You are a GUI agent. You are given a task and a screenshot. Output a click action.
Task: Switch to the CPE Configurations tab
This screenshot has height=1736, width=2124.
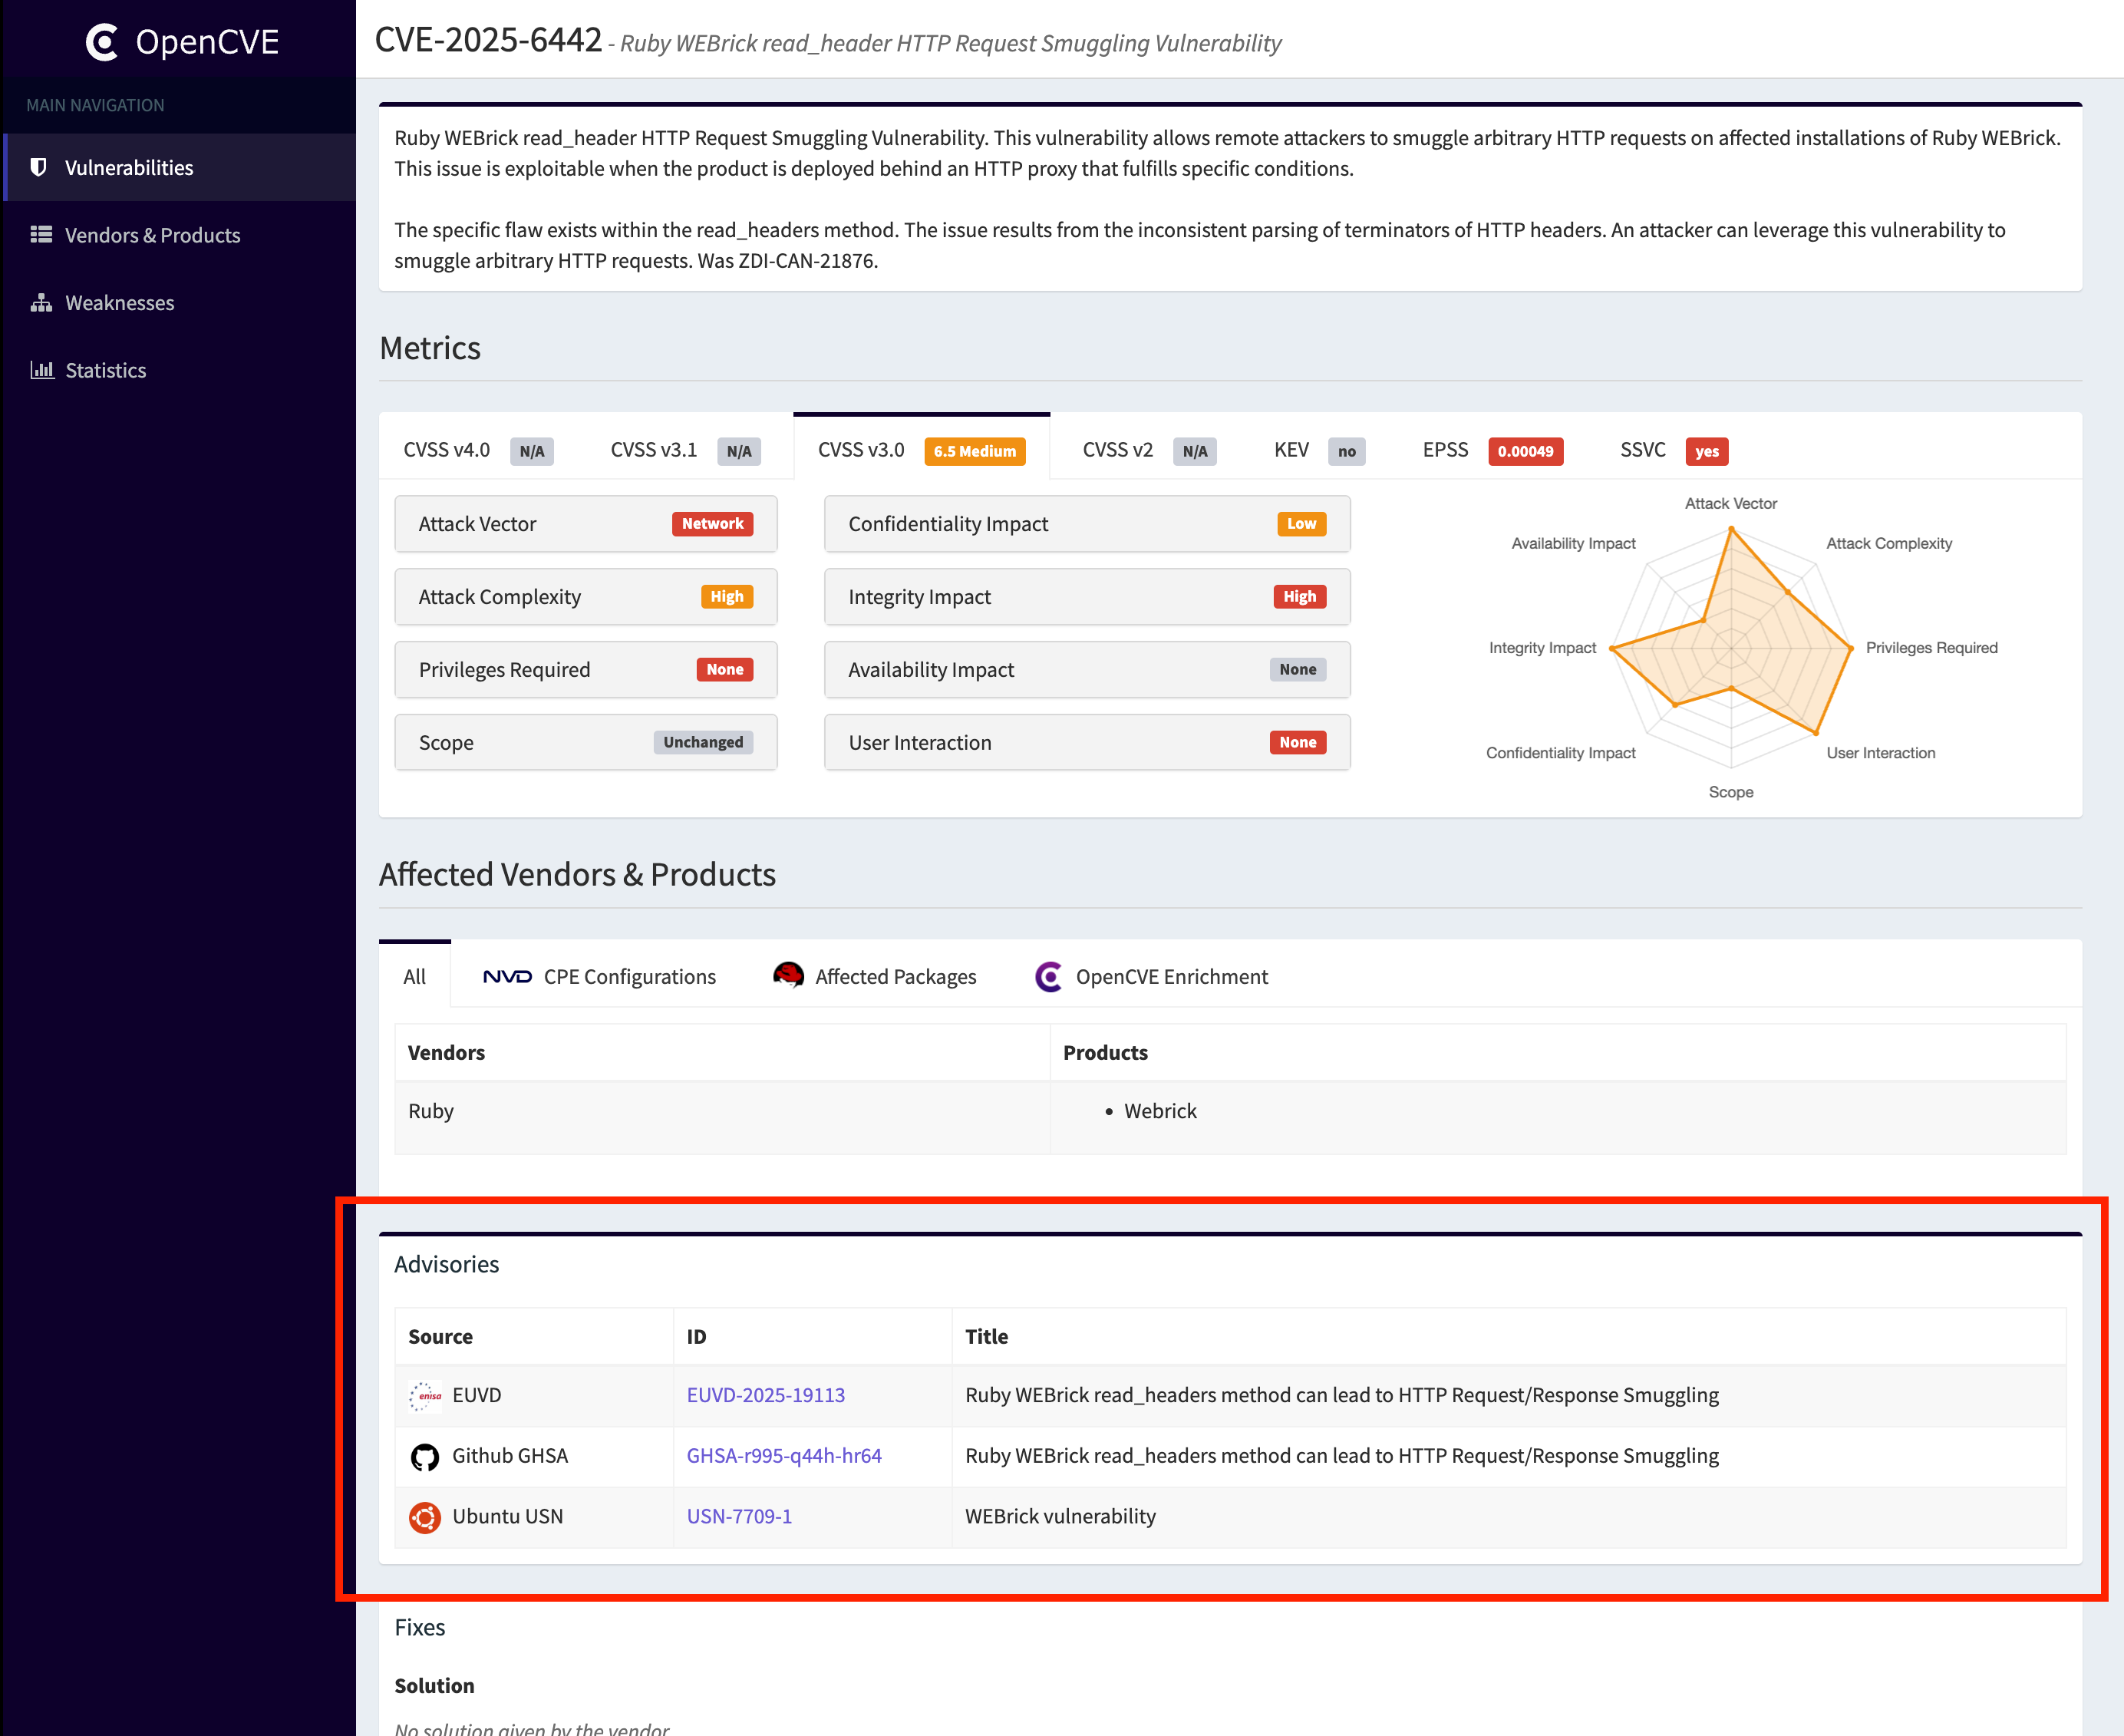point(599,976)
